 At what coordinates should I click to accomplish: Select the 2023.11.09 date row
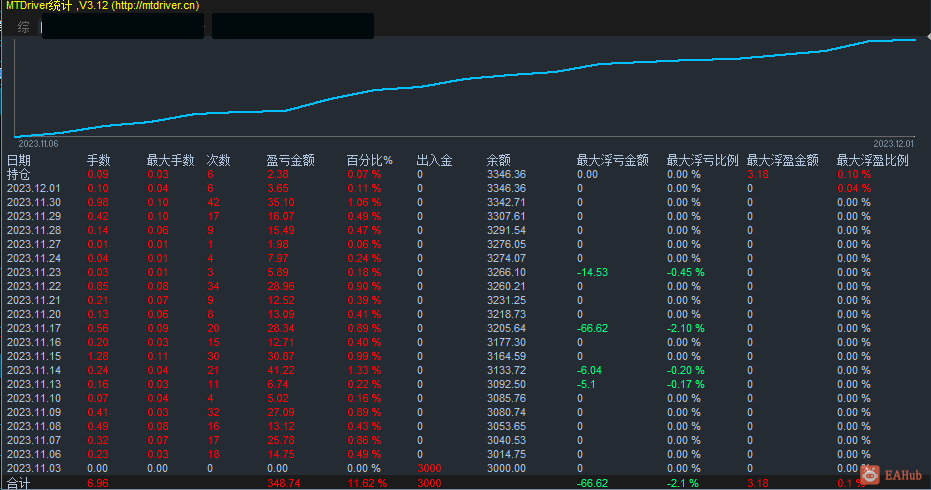[x=34, y=412]
